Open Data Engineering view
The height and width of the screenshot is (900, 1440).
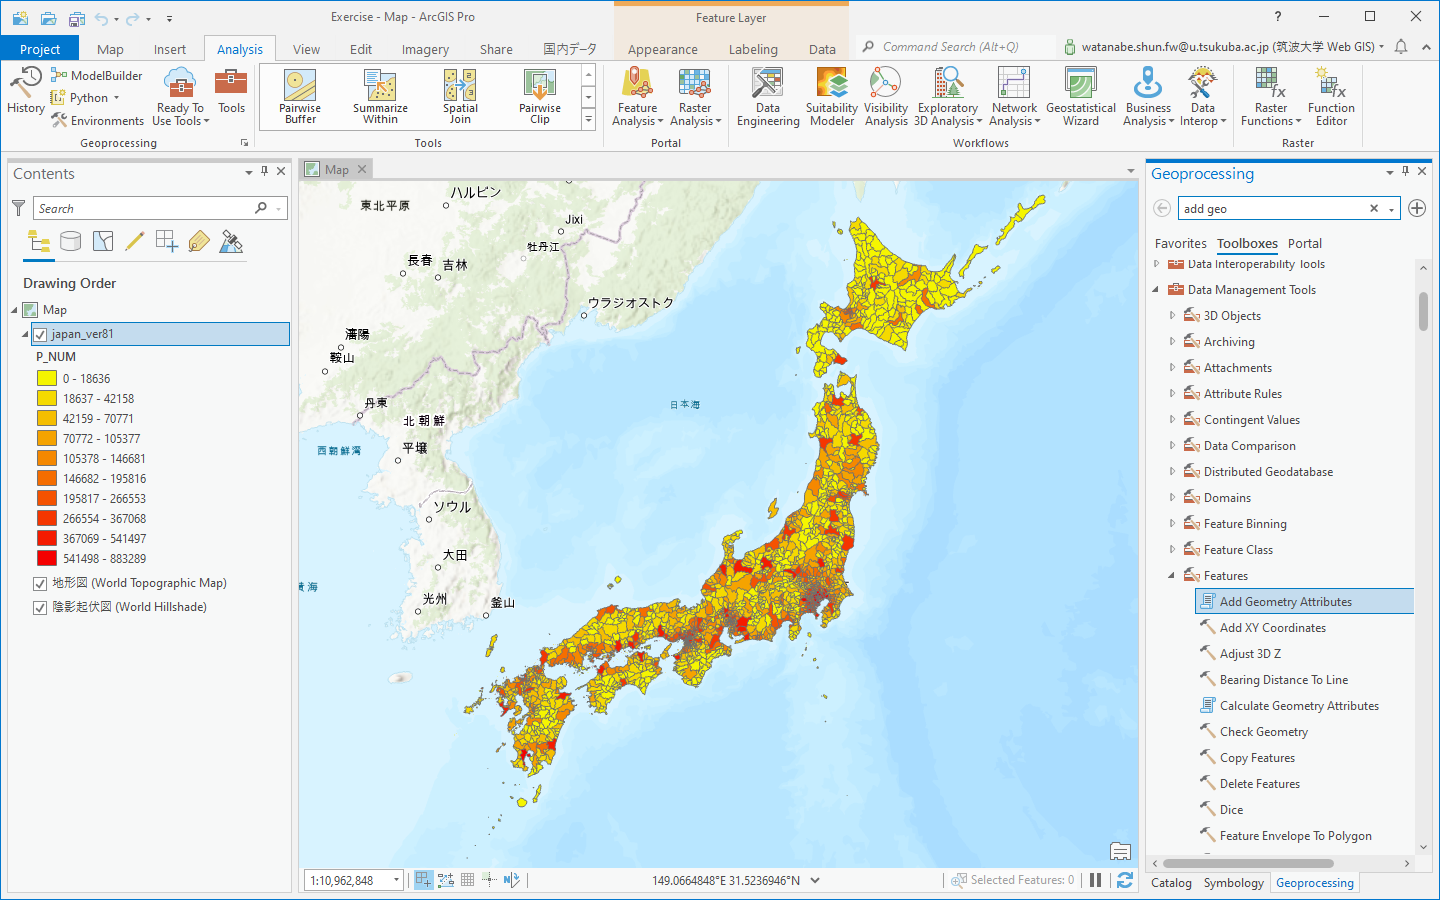pos(768,97)
